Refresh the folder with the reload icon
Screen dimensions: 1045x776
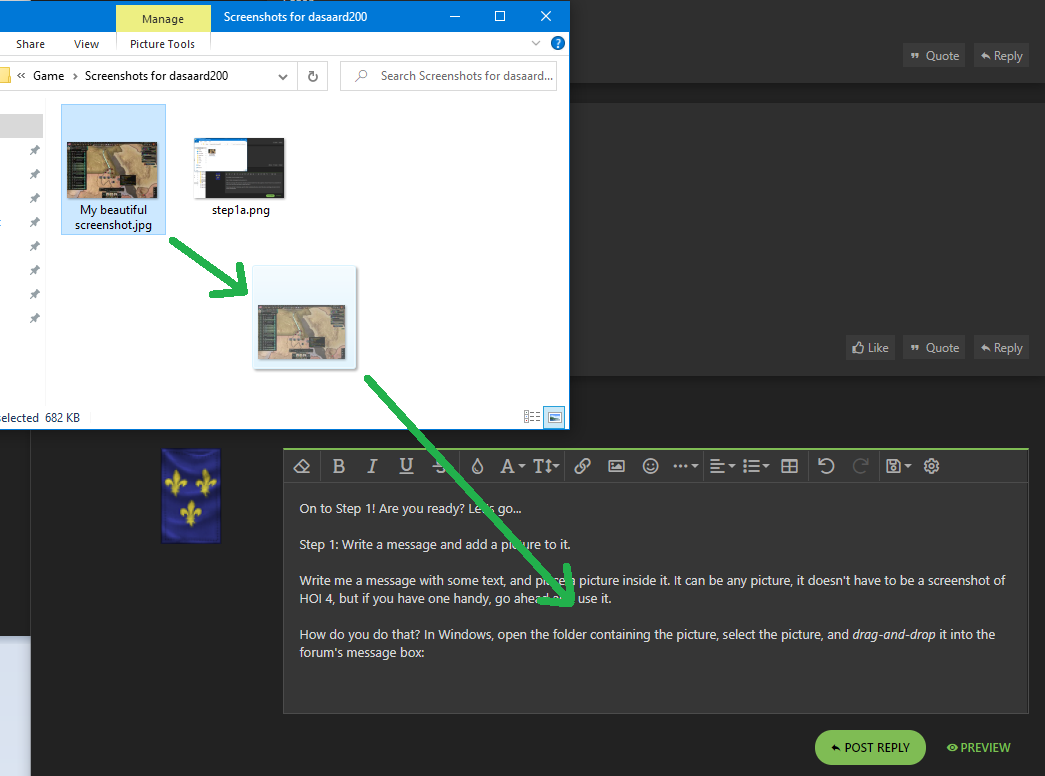click(x=313, y=76)
